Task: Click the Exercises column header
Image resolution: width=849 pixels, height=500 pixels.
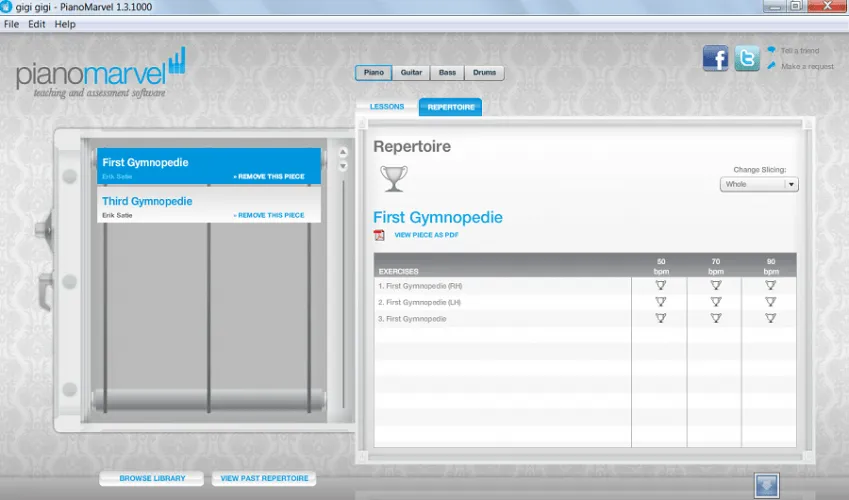Action: pyautogui.click(x=399, y=271)
